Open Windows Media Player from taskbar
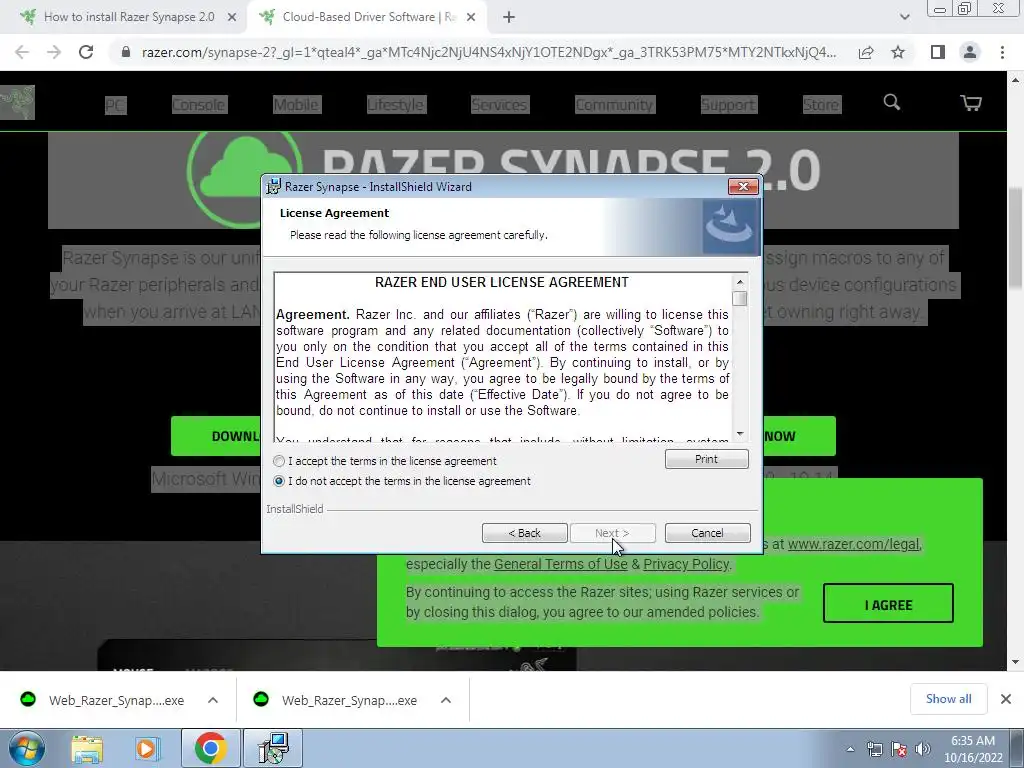This screenshot has width=1024, height=768. (146, 749)
